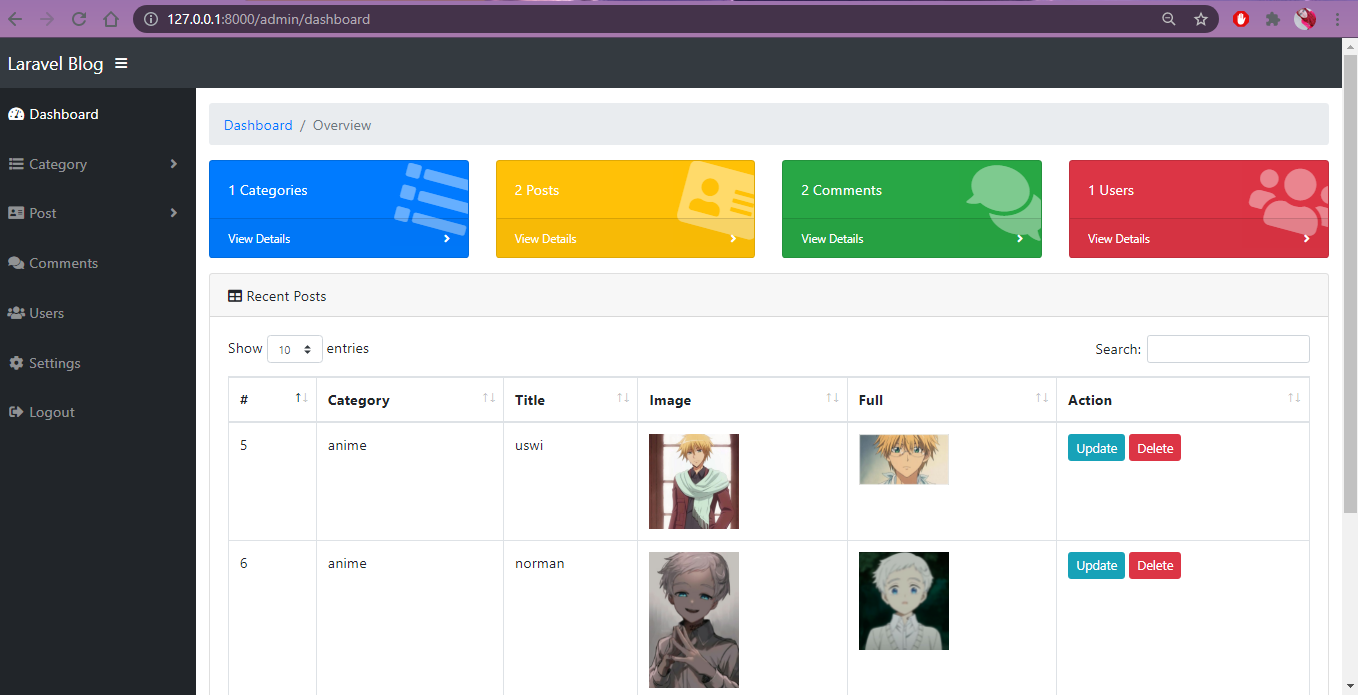Click Update button for norman post
This screenshot has height=695, width=1358.
(1096, 566)
